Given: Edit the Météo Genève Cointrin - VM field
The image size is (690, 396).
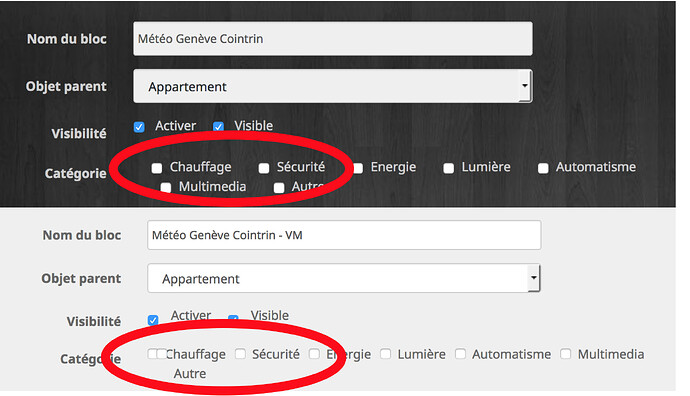Looking at the screenshot, I should (344, 235).
